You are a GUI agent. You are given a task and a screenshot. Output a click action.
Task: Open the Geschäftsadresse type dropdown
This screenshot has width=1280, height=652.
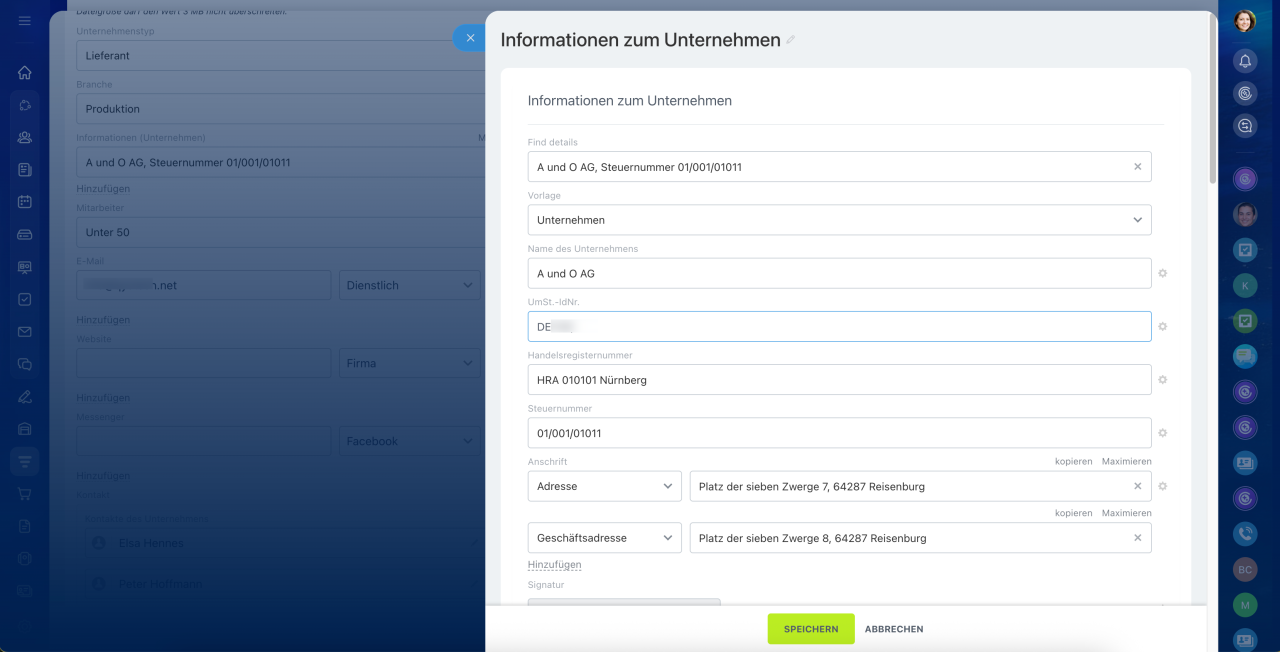coord(604,538)
